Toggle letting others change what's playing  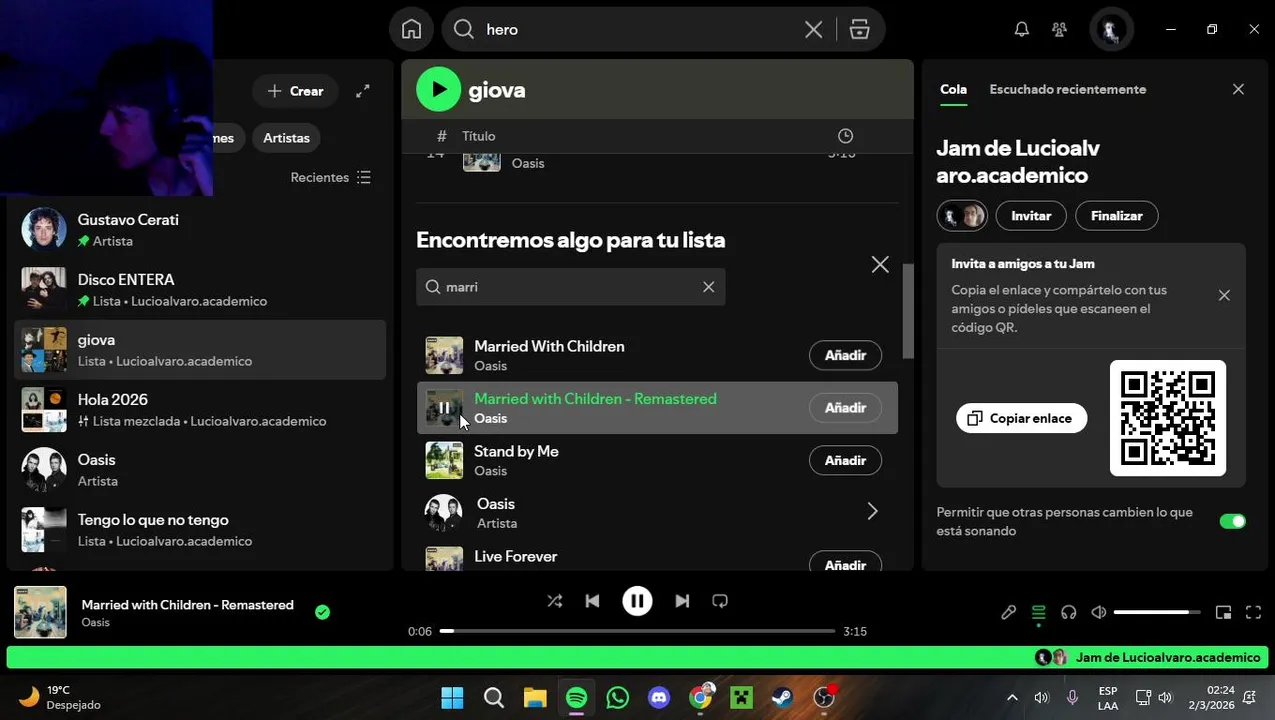coord(1233,521)
